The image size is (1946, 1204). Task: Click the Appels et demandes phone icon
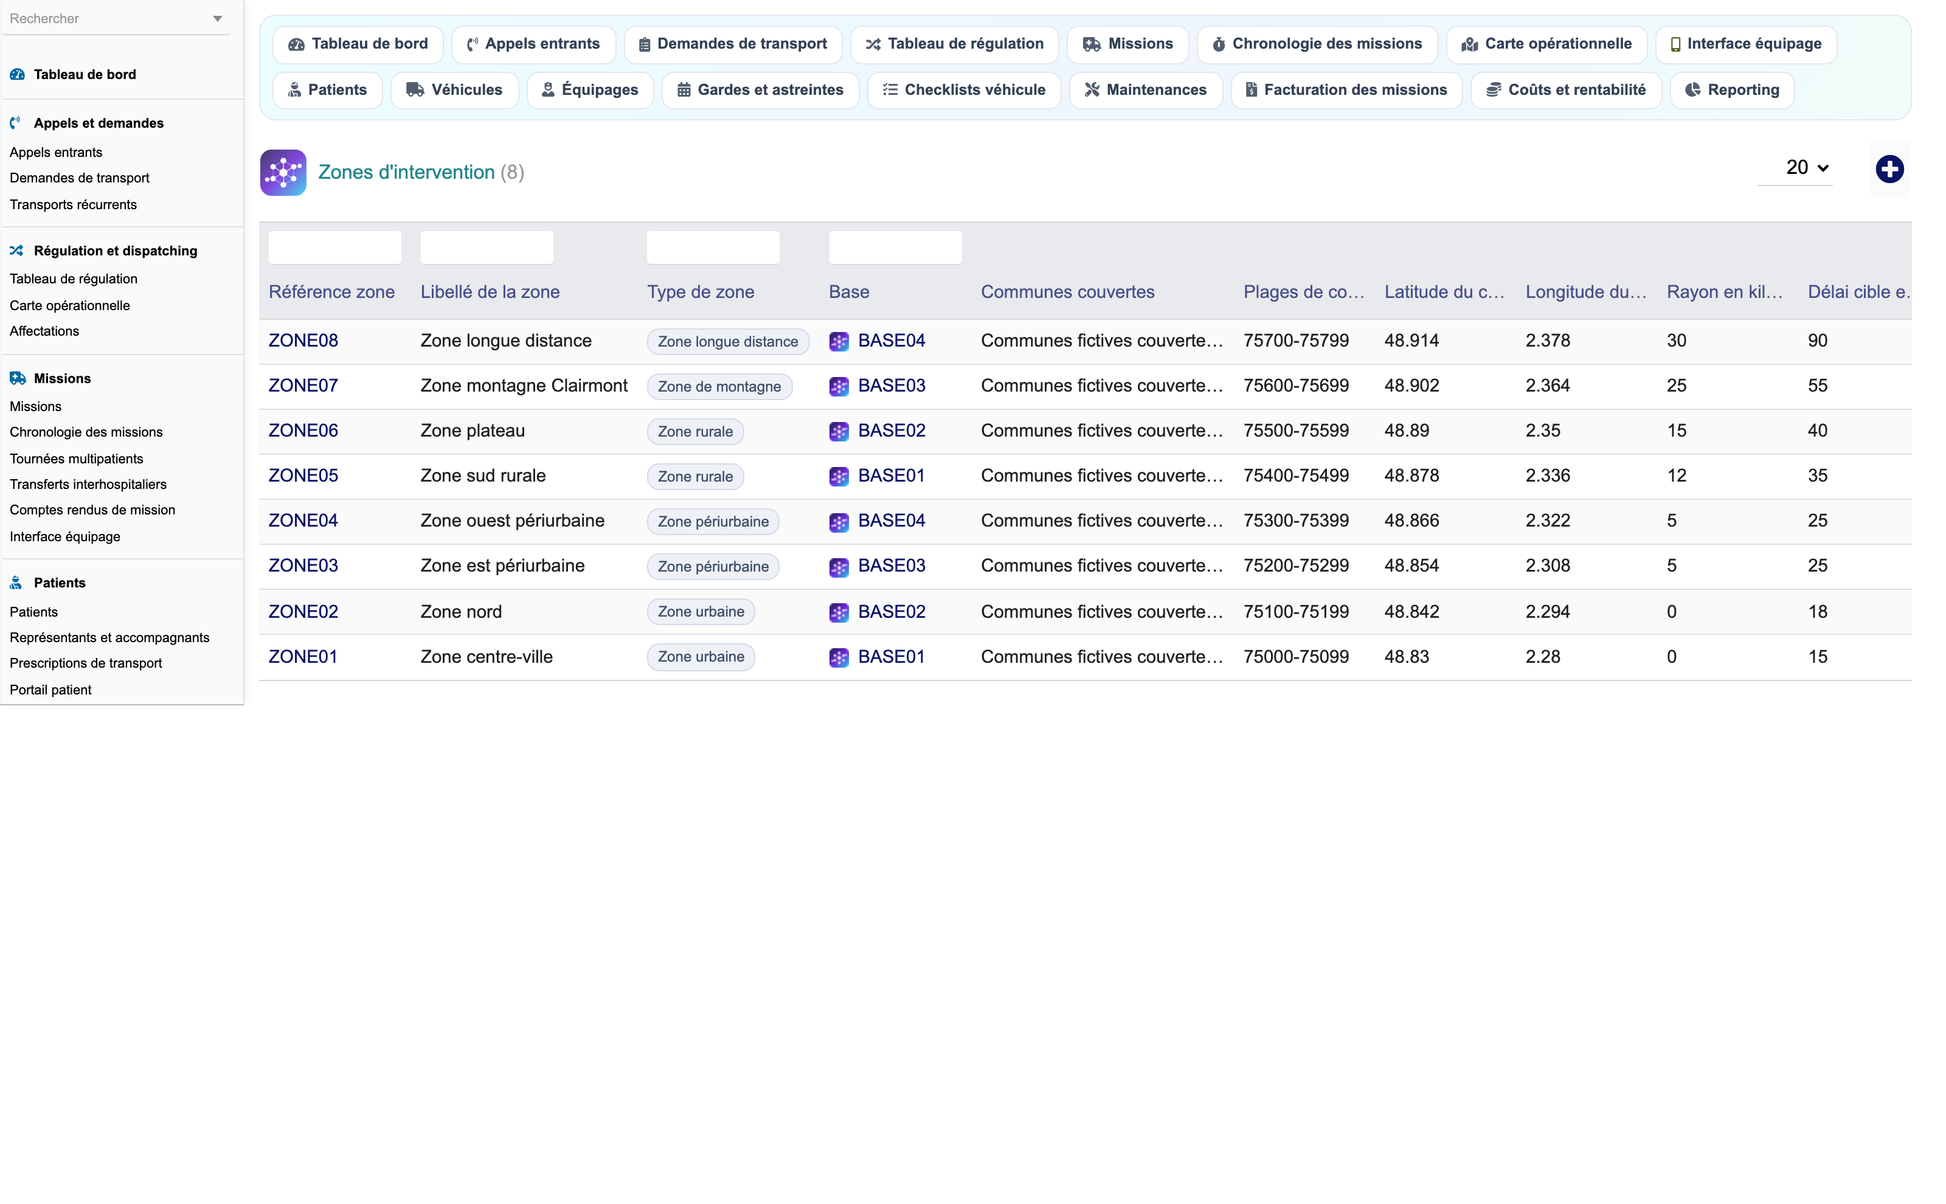tap(16, 123)
